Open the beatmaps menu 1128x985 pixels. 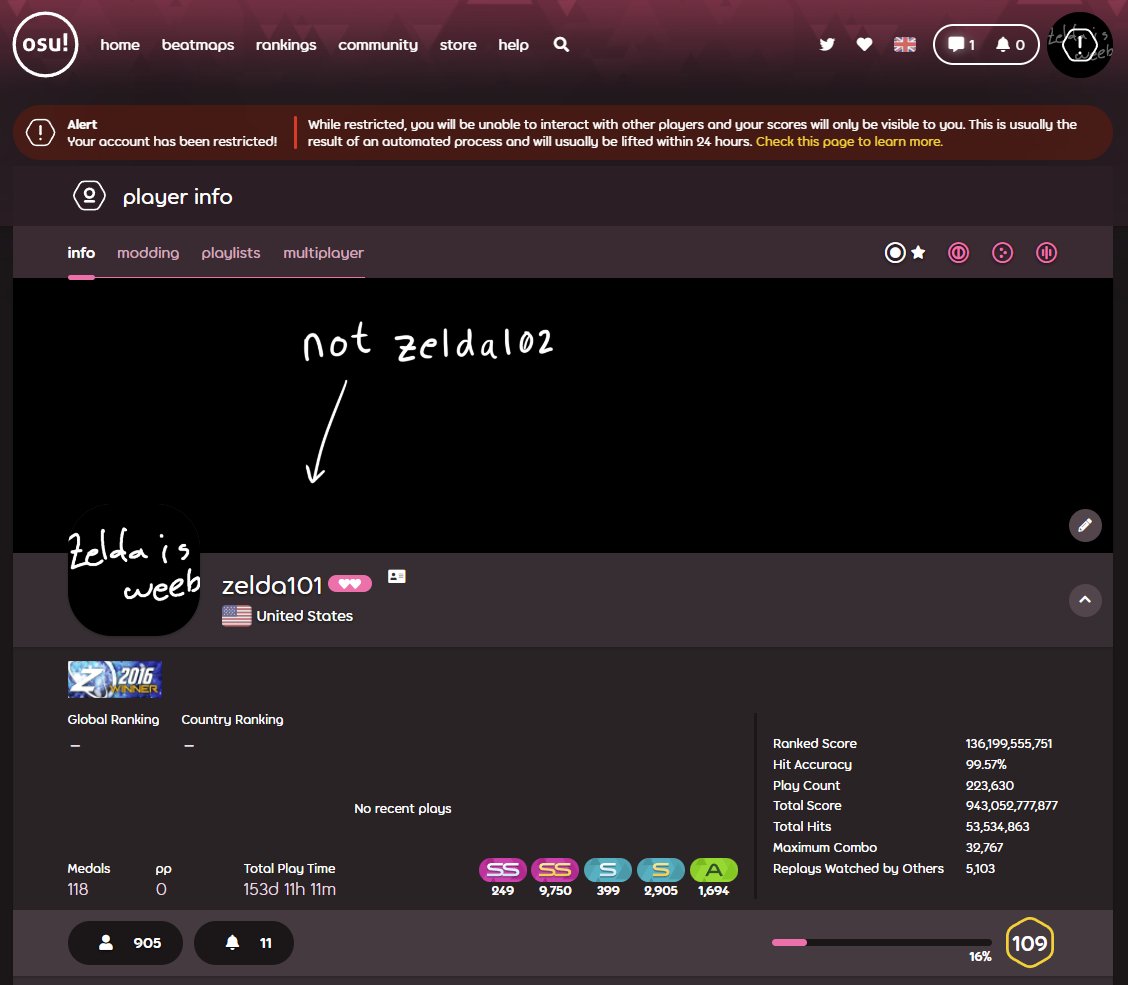198,45
